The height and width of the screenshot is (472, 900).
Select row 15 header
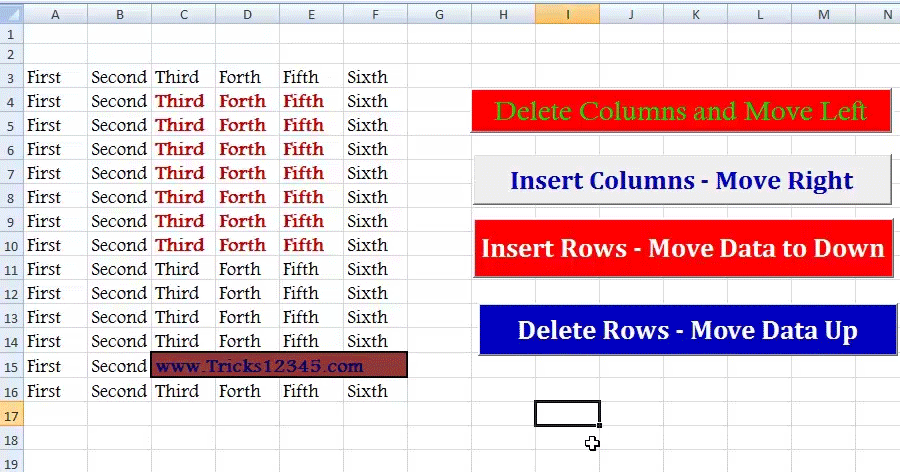pos(11,366)
